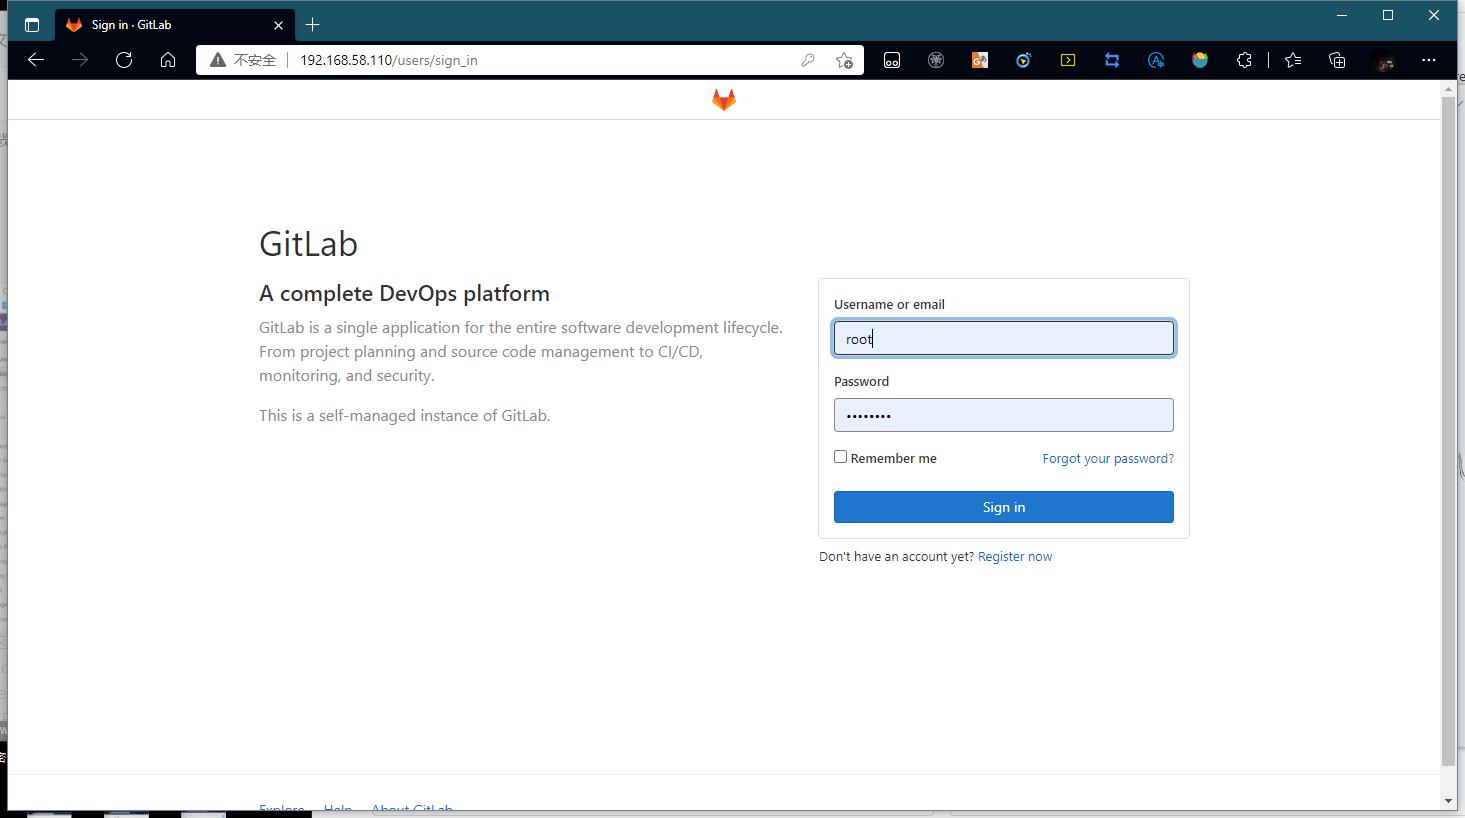This screenshot has width=1465, height=818.
Task: Click the yellow square extension icon
Action: (1068, 60)
